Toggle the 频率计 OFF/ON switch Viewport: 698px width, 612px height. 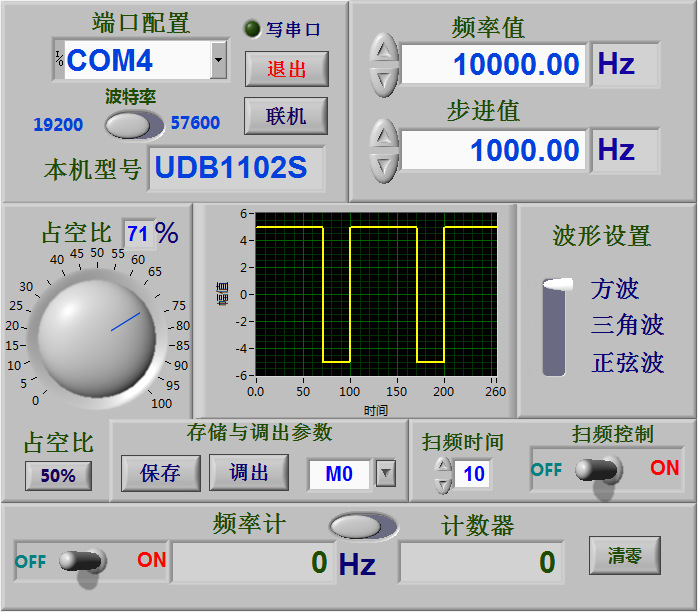(x=83, y=562)
